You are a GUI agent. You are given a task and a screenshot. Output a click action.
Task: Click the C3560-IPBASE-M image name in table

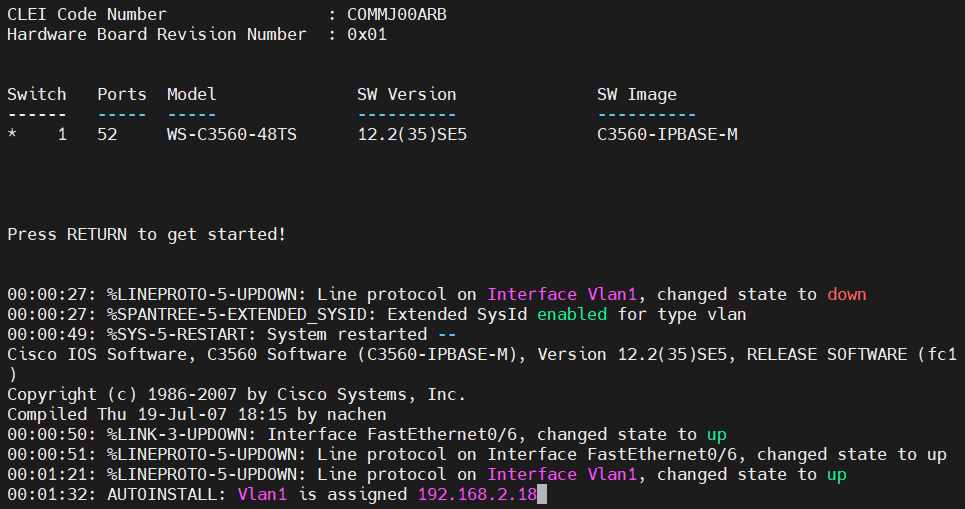(666, 134)
